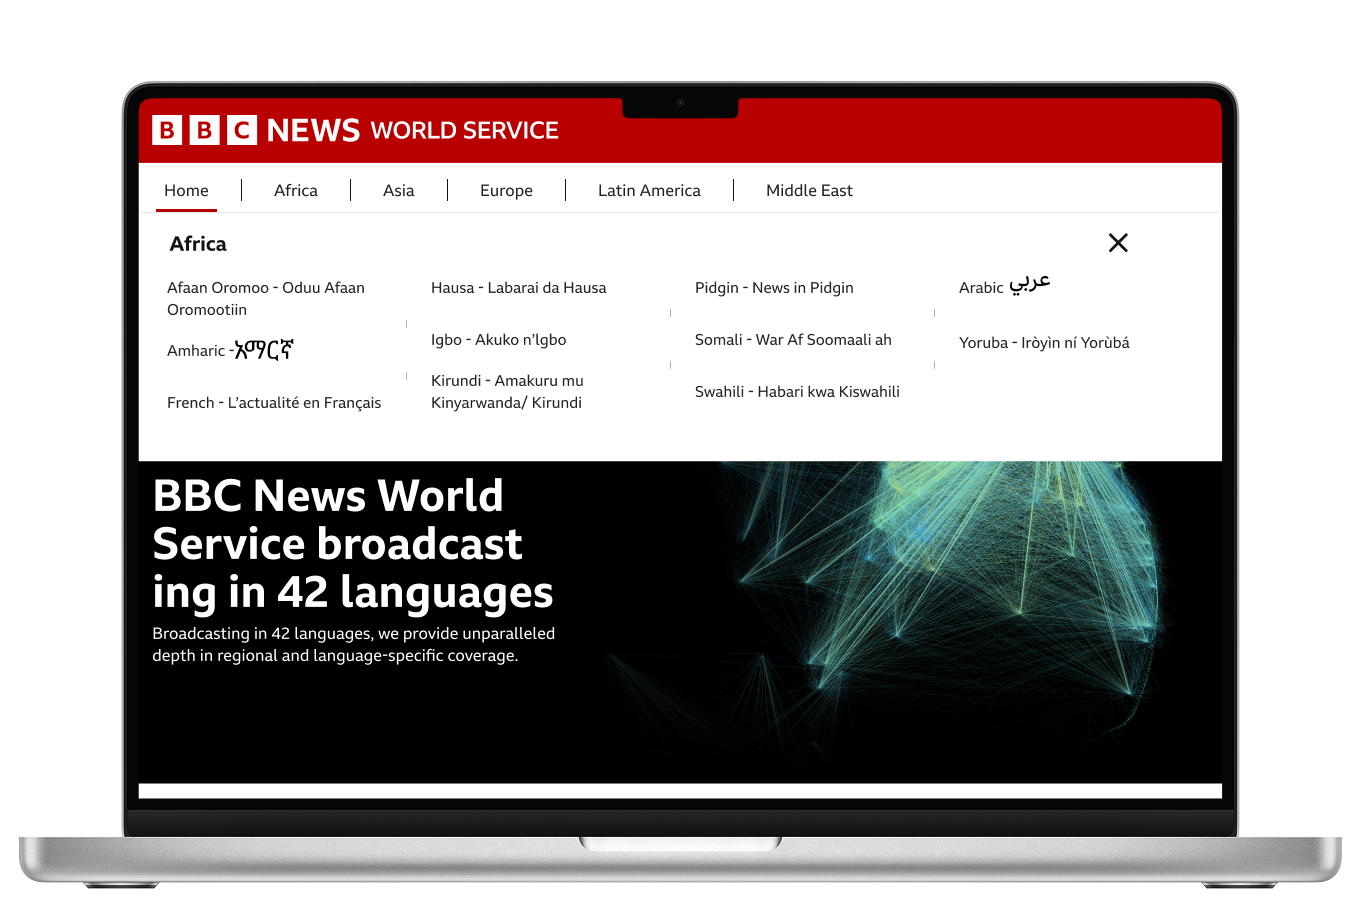The width and height of the screenshot is (1361, 897).
Task: Open French - L'actualité en Français
Action: [274, 402]
